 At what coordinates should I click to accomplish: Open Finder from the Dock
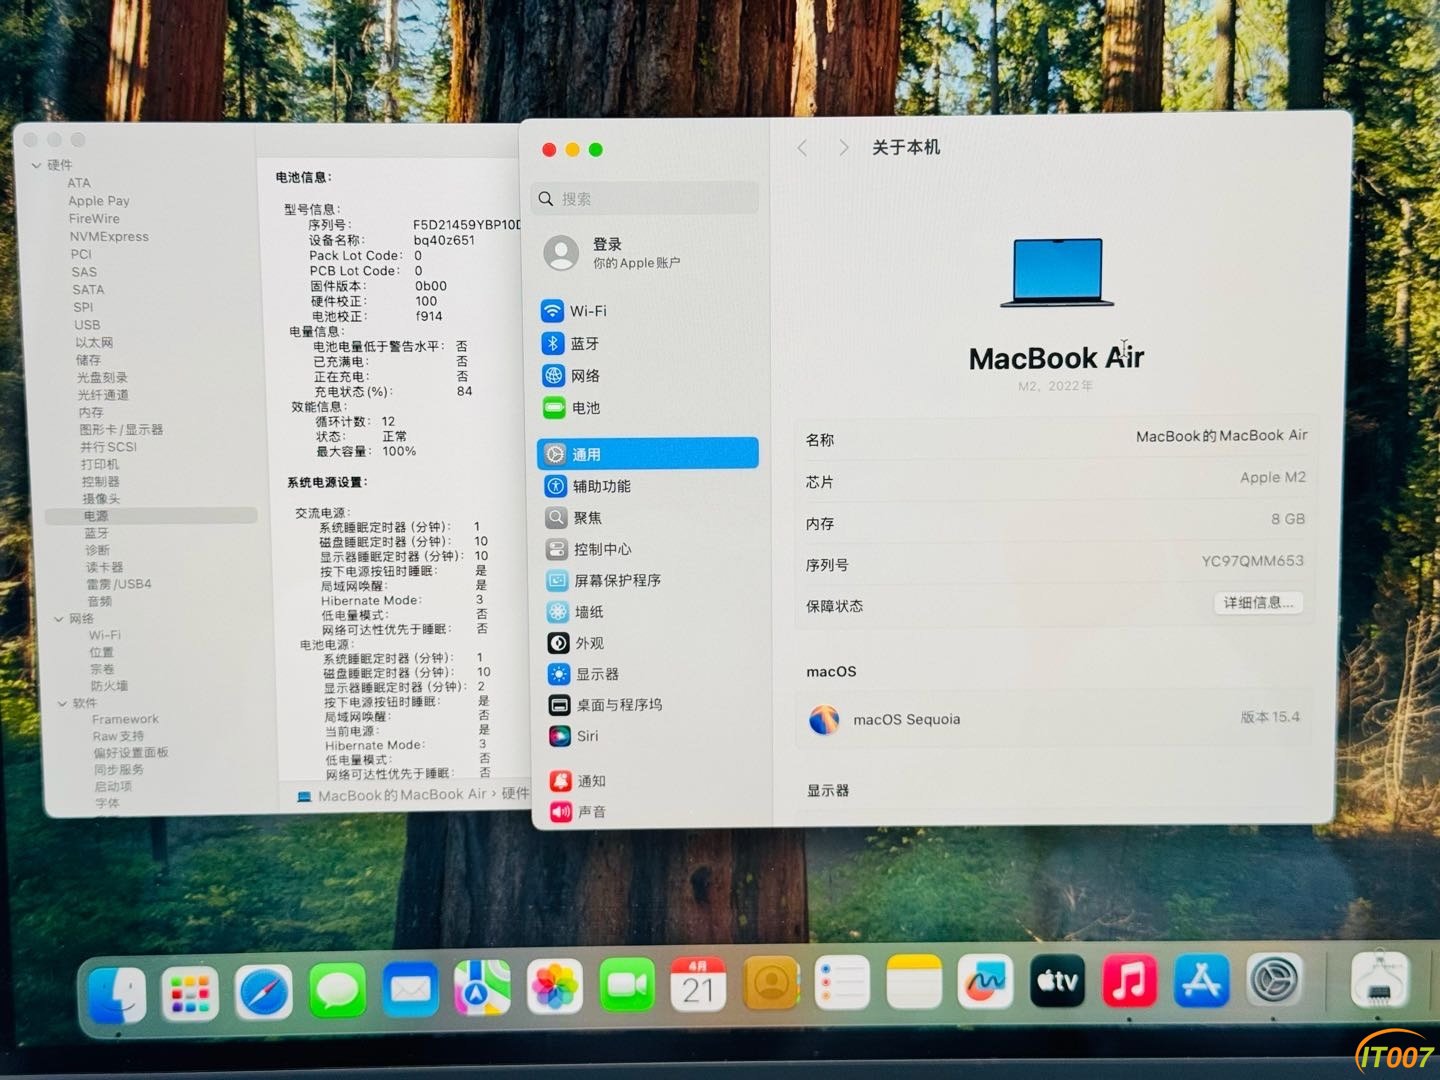tap(117, 996)
